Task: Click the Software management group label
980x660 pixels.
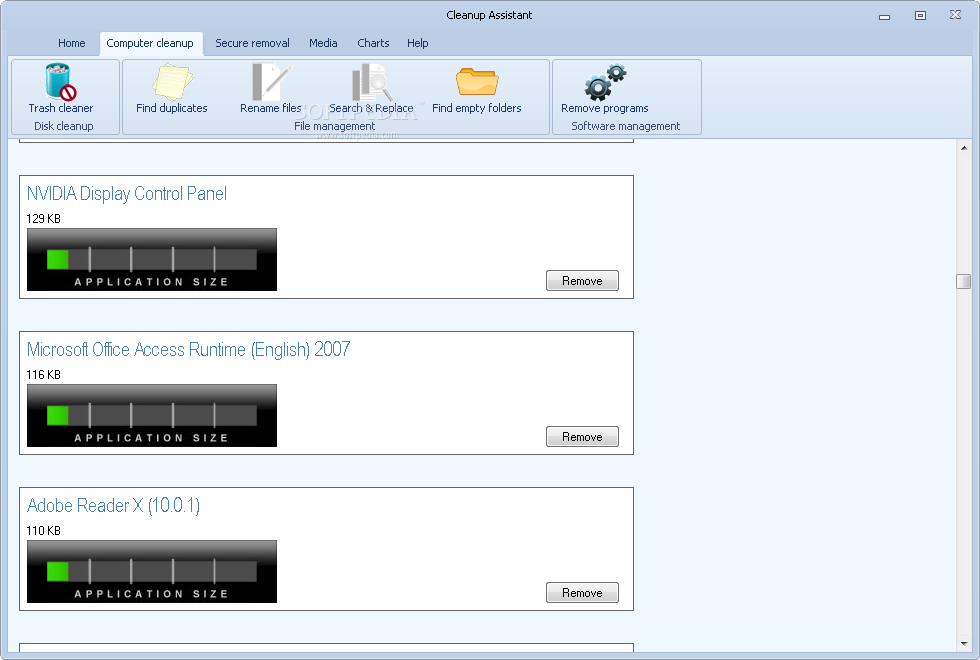Action: click(626, 126)
